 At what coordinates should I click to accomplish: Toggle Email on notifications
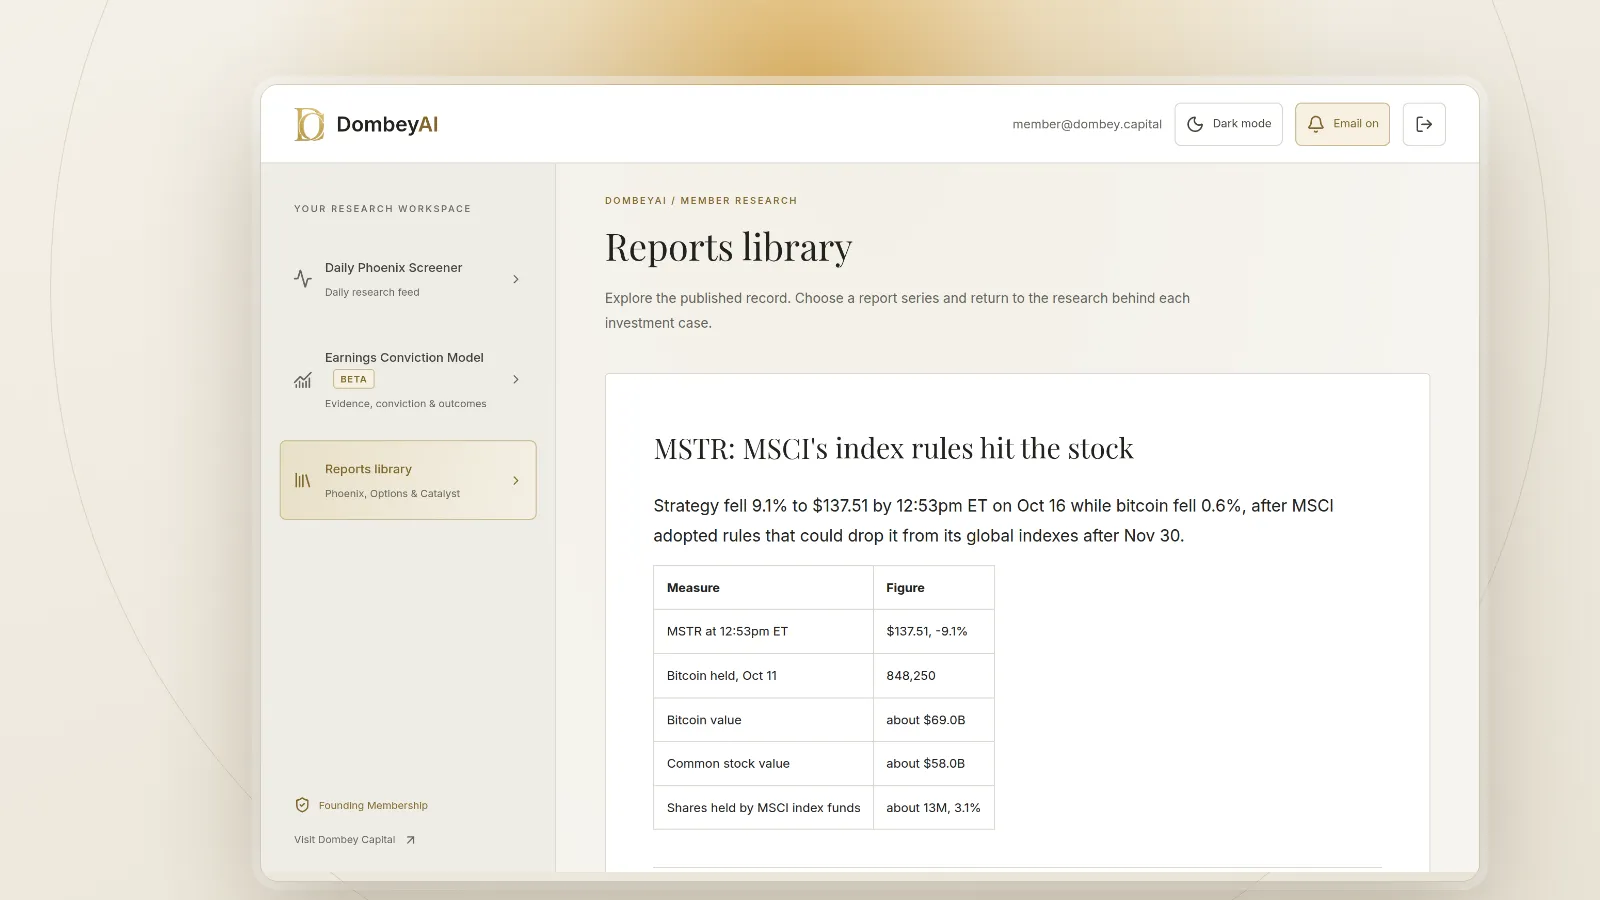tap(1342, 124)
